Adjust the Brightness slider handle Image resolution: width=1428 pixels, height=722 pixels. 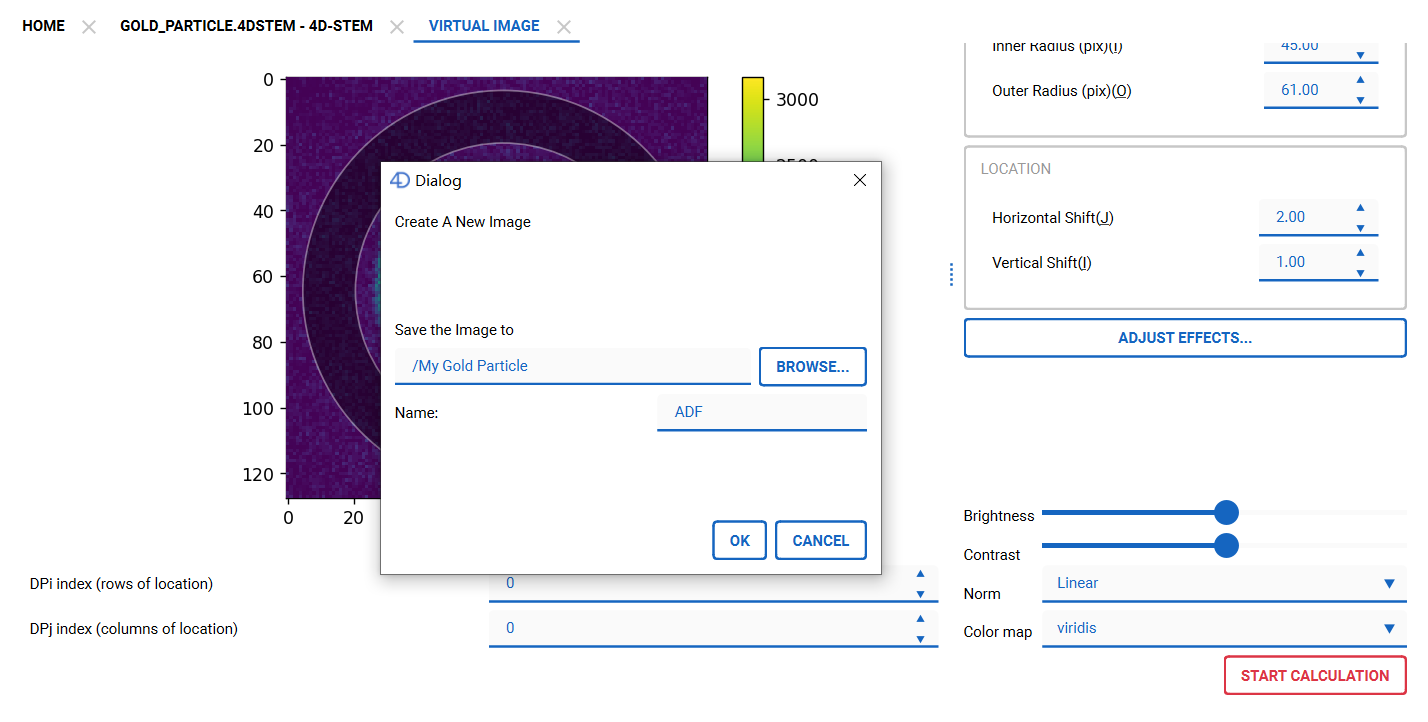pos(1226,513)
